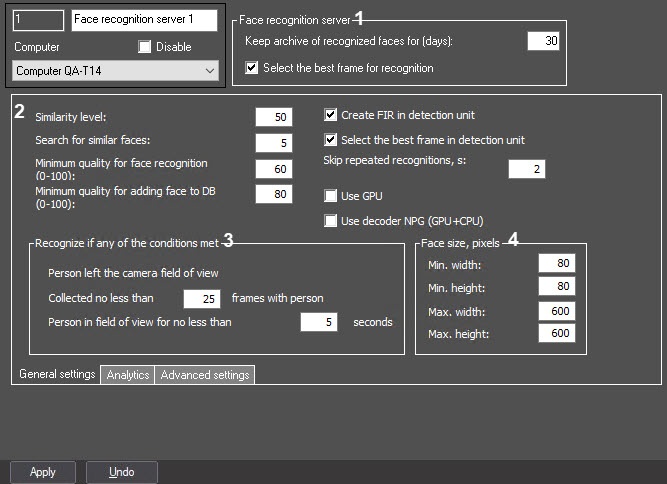Uncheck Select the best frame for recognition
This screenshot has width=667, height=484.
(251, 68)
